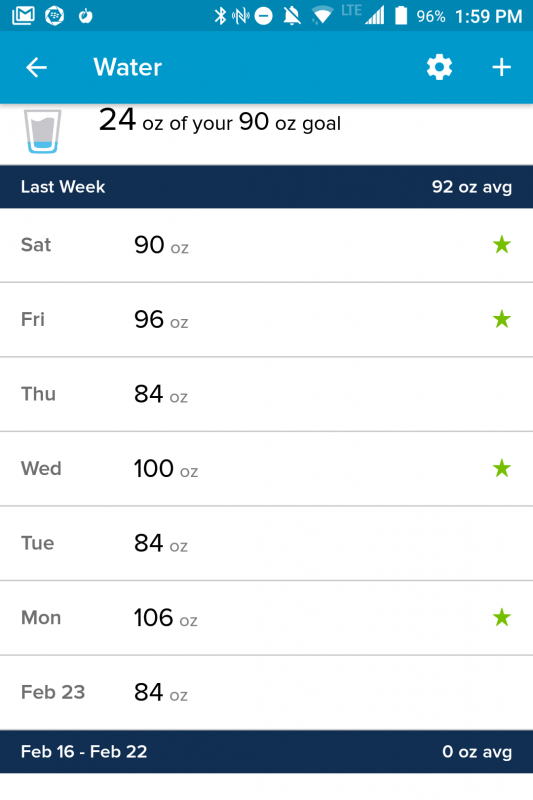Open the Gmail notification icon in status bar
This screenshot has width=533, height=800.
click(23, 16)
